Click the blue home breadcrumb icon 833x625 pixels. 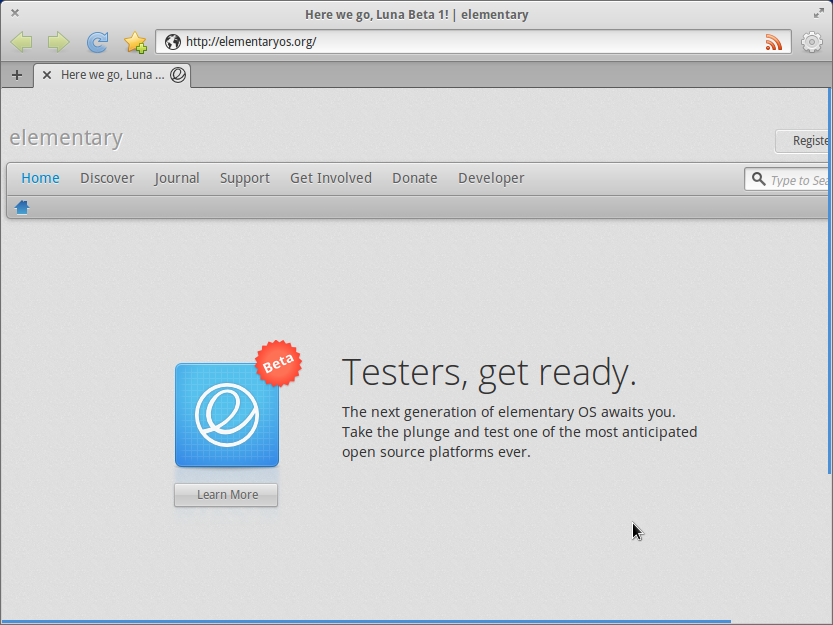(x=22, y=207)
